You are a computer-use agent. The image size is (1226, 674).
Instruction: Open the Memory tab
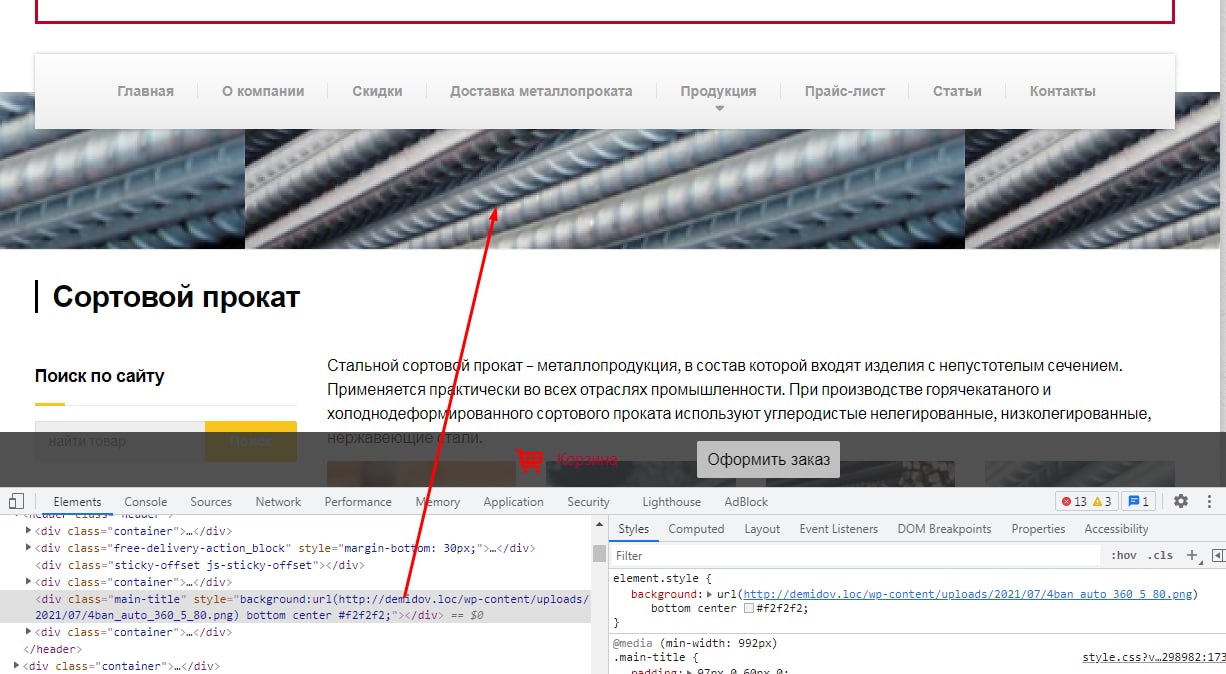tap(438, 502)
